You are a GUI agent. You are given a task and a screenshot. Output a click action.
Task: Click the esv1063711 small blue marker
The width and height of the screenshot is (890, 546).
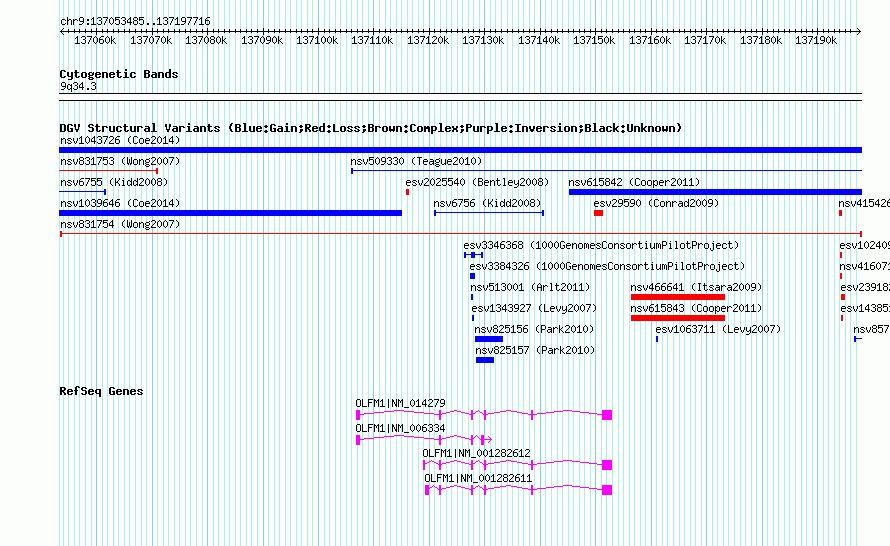657,339
